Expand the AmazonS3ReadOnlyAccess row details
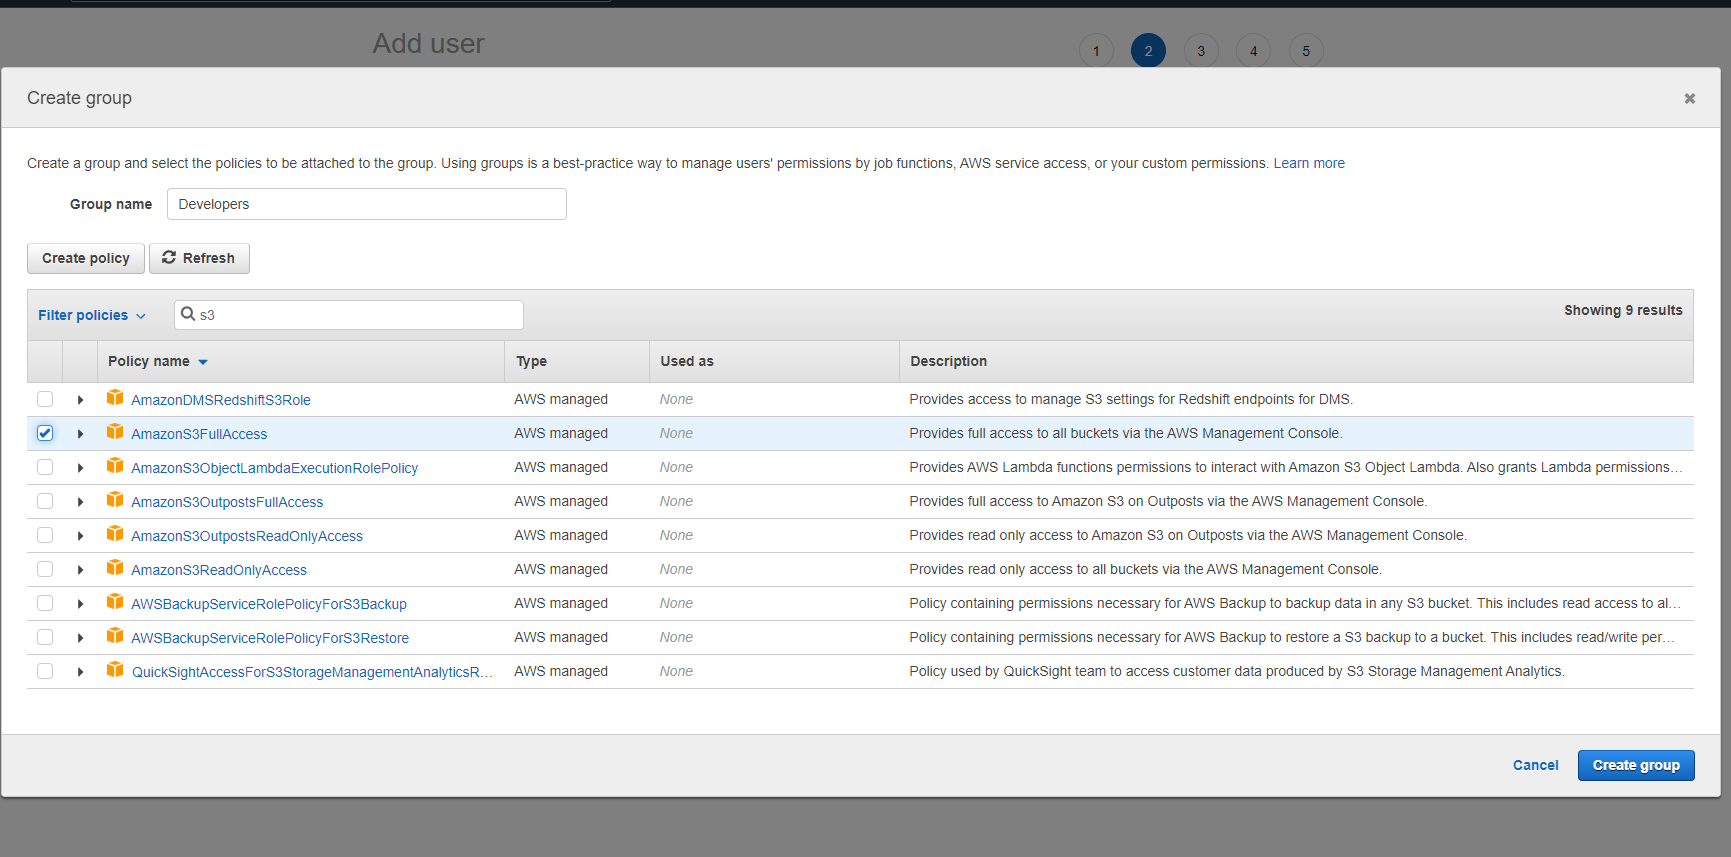 pyautogui.click(x=80, y=570)
